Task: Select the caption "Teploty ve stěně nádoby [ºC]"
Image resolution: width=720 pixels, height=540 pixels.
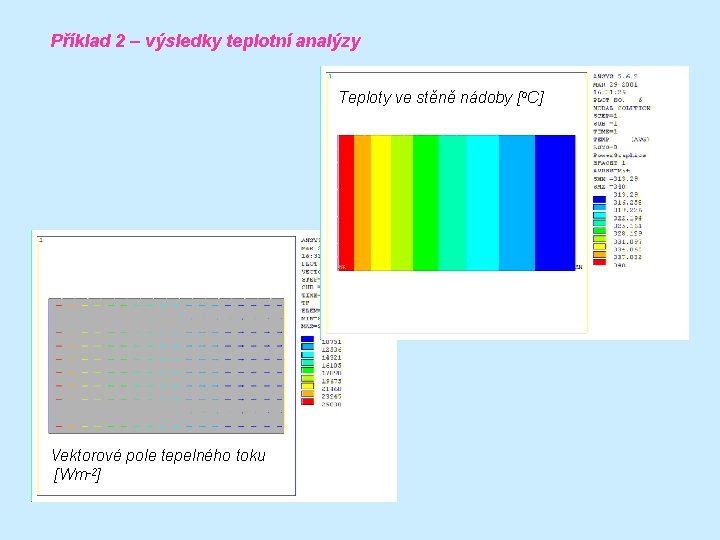Action: pos(441,98)
